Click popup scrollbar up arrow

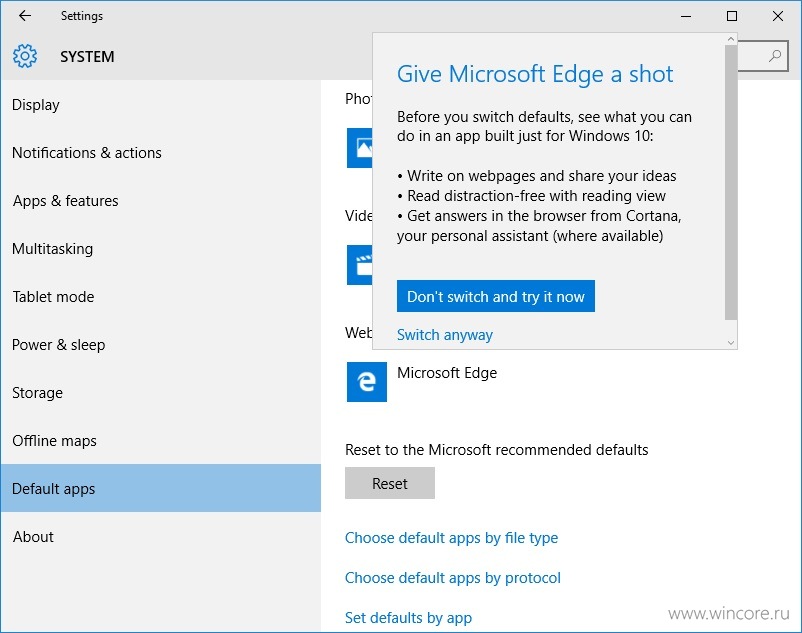coord(731,39)
